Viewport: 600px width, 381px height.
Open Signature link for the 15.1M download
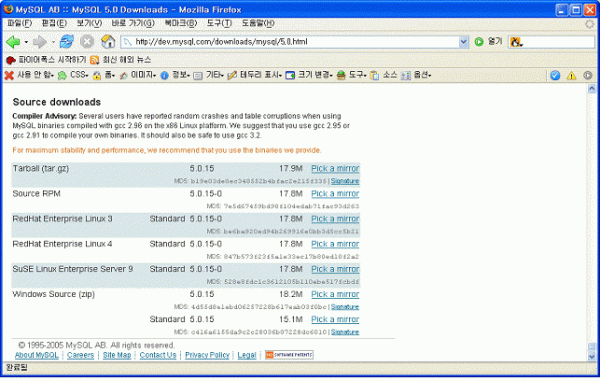[x=345, y=332]
